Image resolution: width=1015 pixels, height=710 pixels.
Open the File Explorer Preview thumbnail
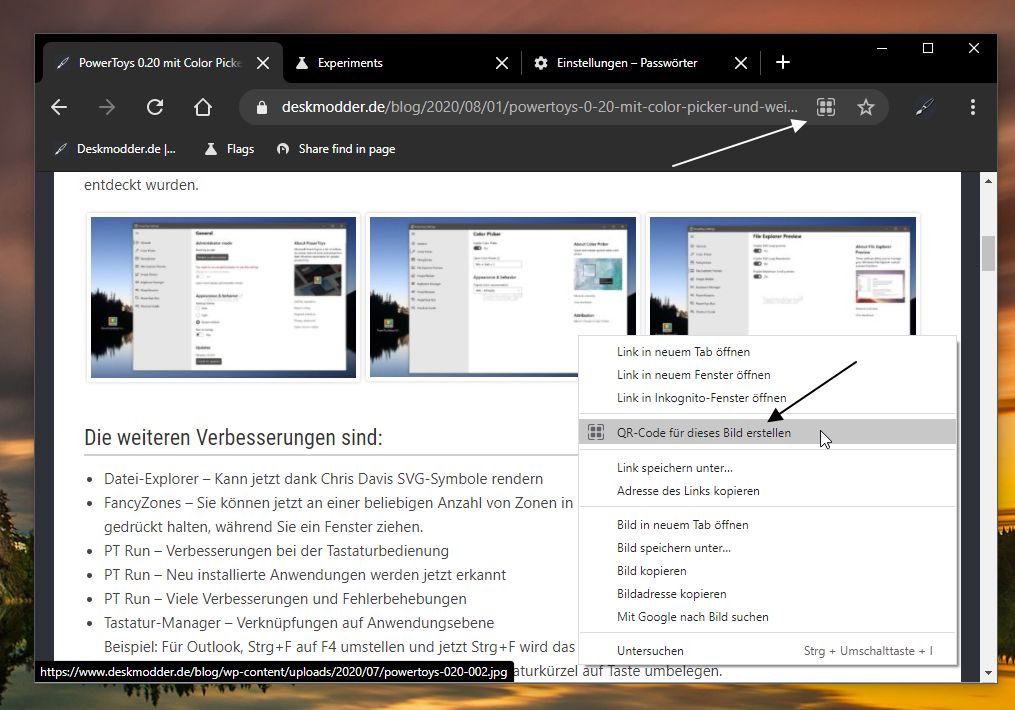783,276
